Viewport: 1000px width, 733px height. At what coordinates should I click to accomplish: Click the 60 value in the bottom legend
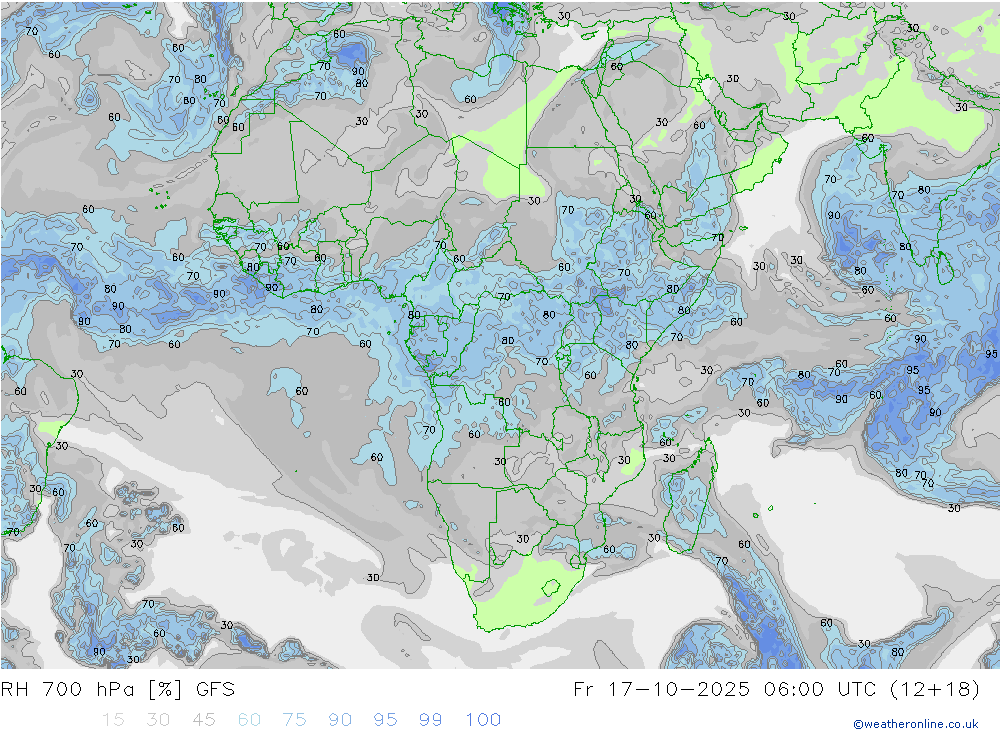(x=249, y=720)
